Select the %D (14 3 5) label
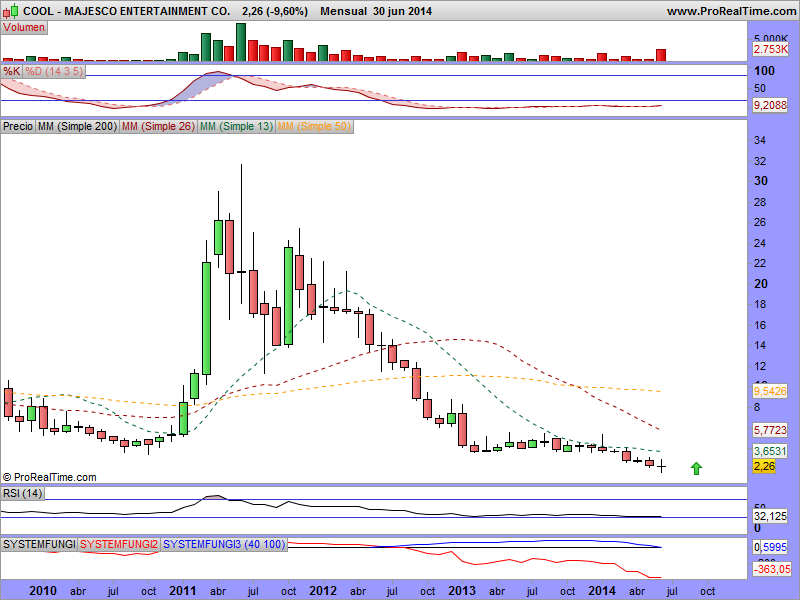 [x=54, y=71]
